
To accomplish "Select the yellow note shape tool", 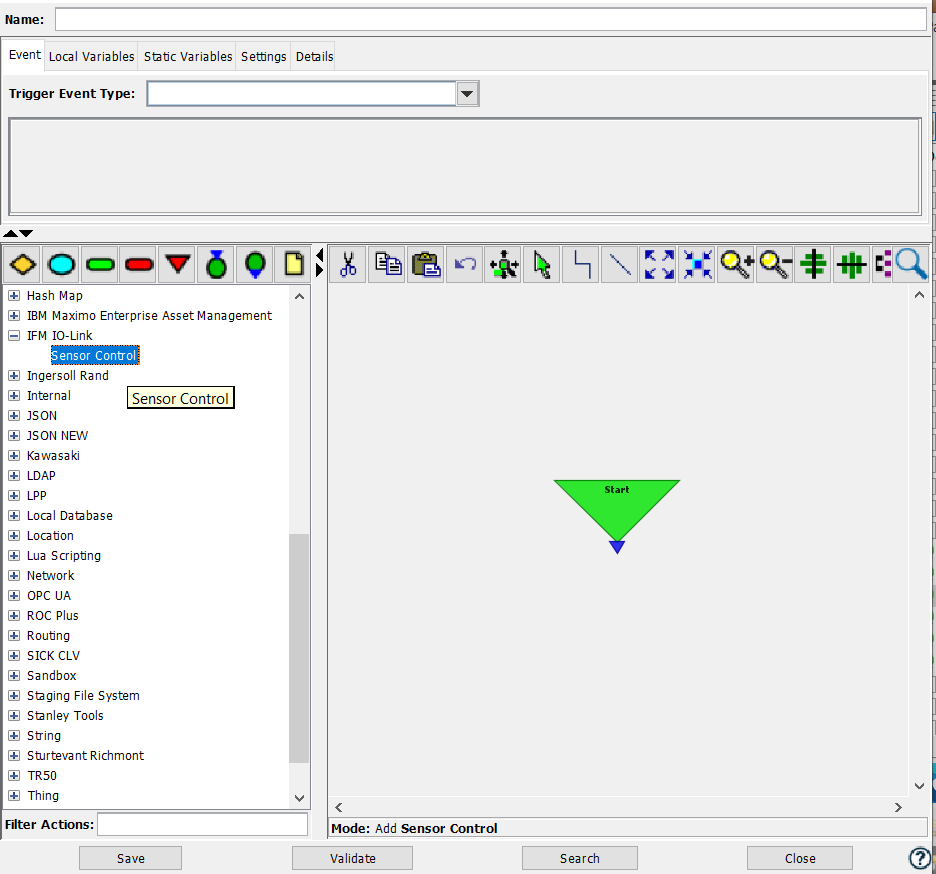I will pos(293,264).
